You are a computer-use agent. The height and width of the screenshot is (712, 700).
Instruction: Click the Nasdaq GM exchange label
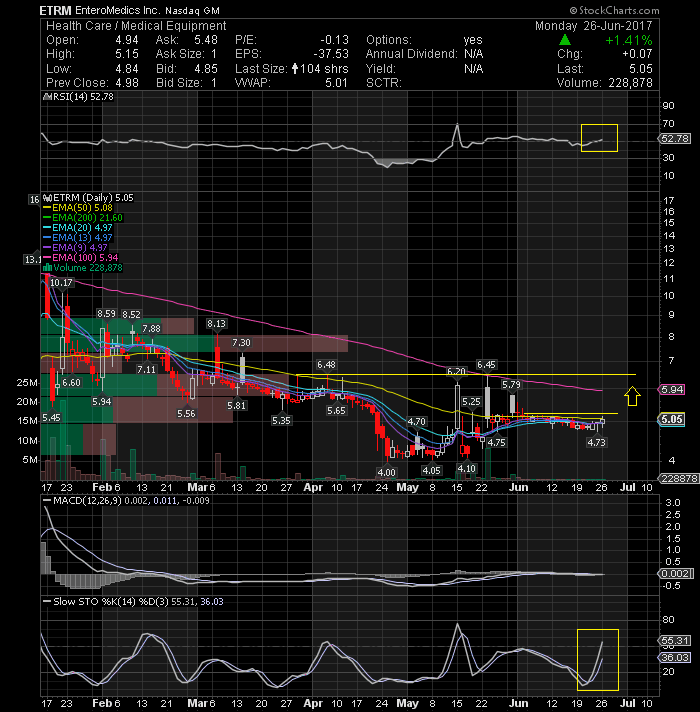click(x=192, y=11)
